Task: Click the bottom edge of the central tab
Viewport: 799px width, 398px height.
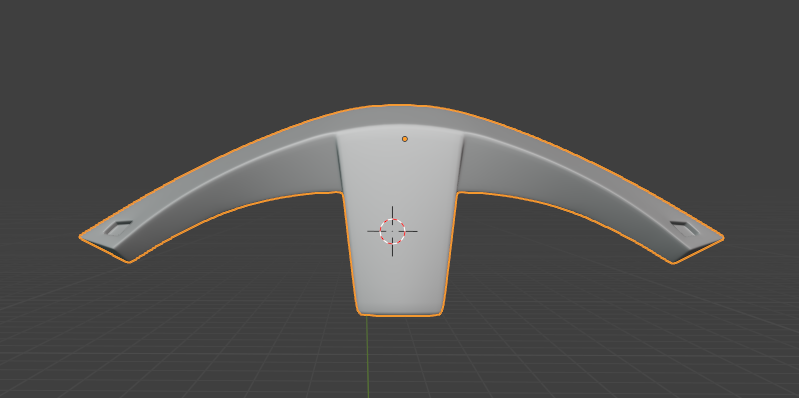Action: pos(399,315)
